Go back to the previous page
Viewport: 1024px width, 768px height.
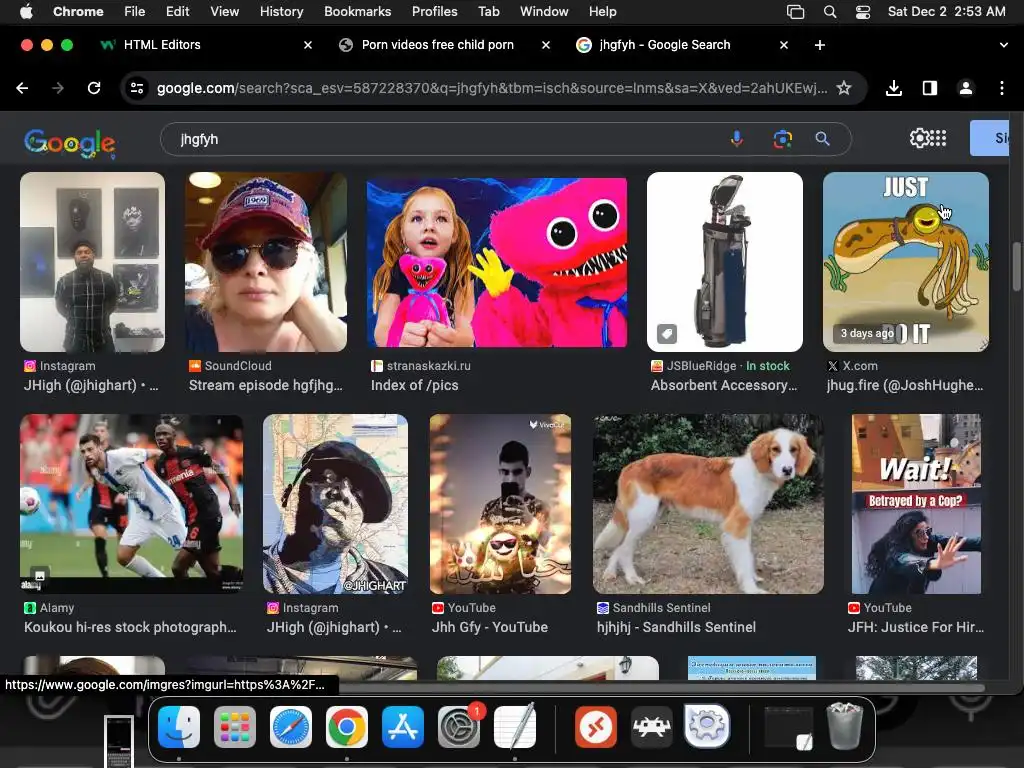pos(22,88)
